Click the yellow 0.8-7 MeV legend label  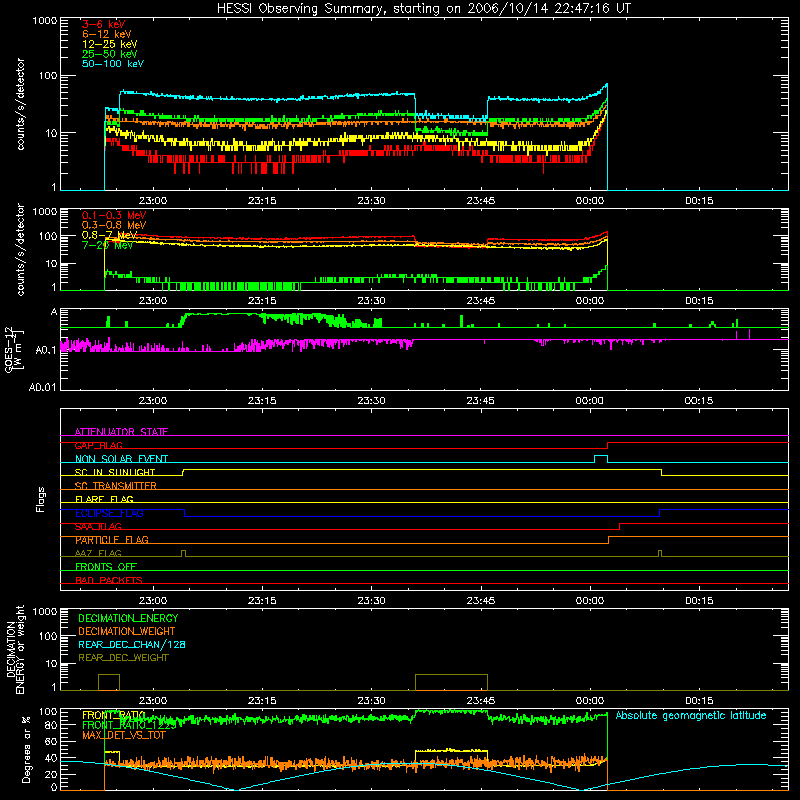[x=109, y=235]
